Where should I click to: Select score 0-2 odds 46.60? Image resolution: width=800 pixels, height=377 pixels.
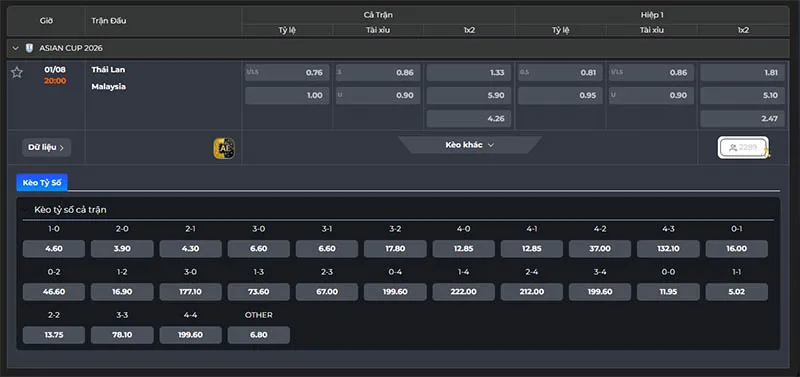pos(54,292)
